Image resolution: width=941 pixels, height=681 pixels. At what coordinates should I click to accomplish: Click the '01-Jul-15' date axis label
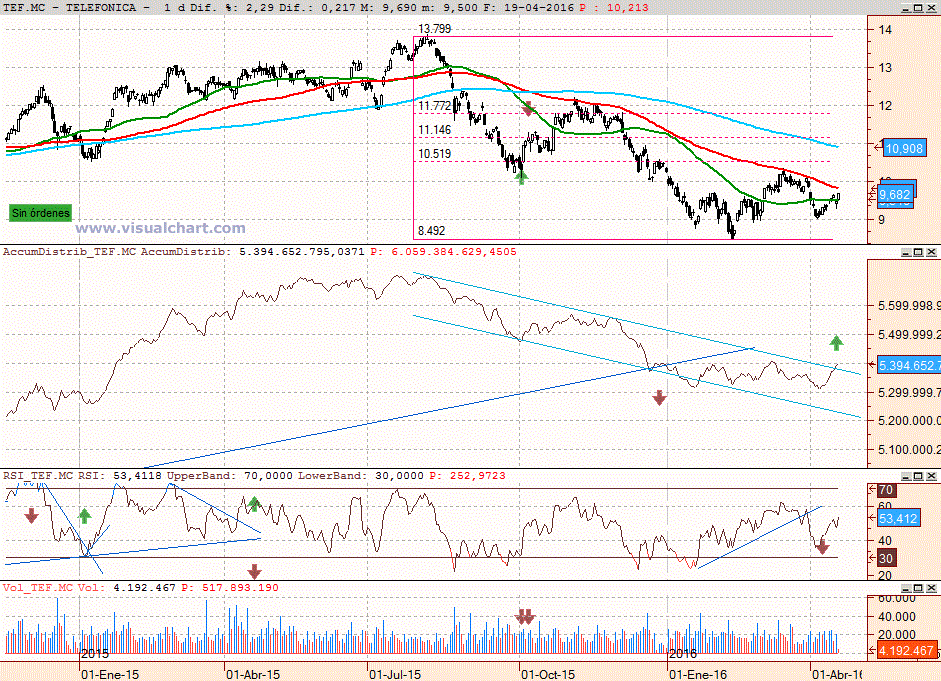click(x=395, y=674)
